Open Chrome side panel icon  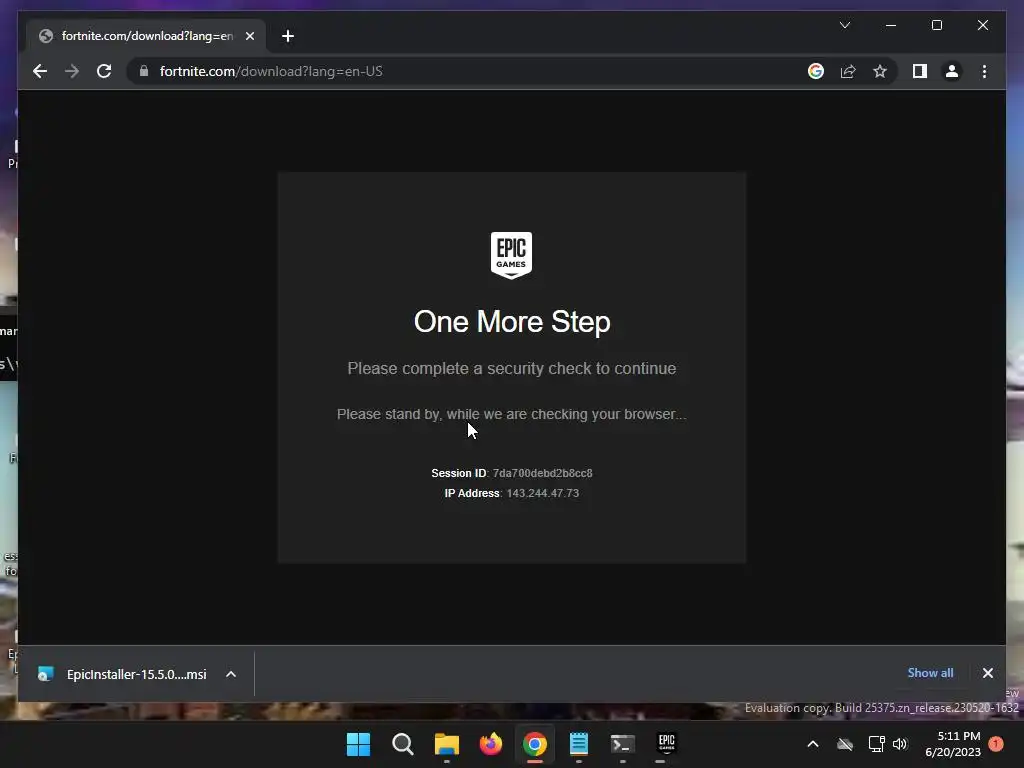pyautogui.click(x=920, y=71)
